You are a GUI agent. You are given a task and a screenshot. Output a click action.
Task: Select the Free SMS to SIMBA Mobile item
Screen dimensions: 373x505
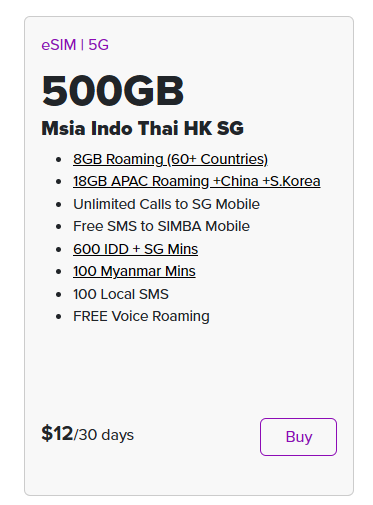(161, 226)
